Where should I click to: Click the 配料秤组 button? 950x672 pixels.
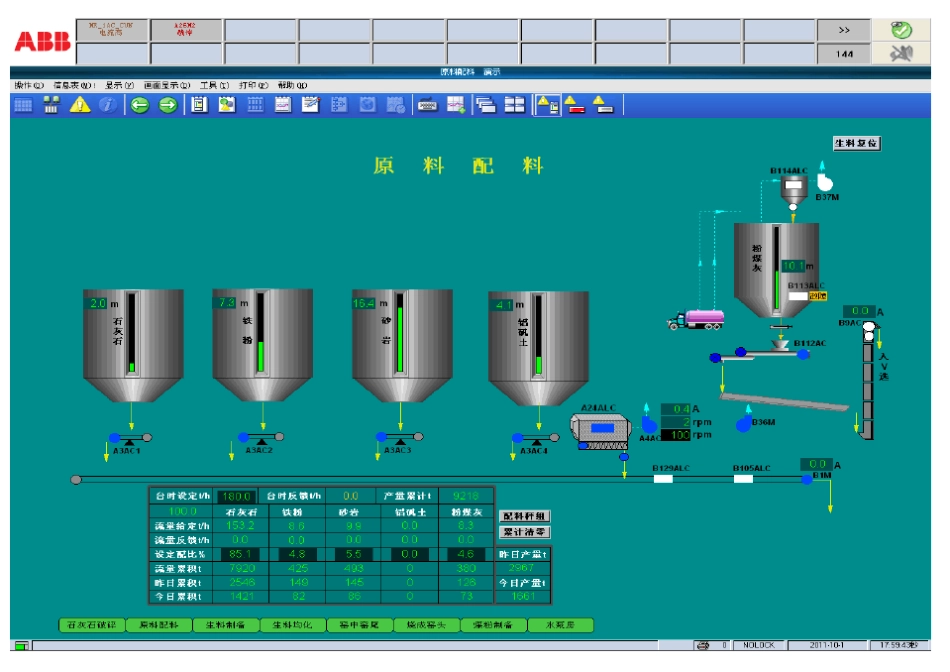click(x=525, y=516)
